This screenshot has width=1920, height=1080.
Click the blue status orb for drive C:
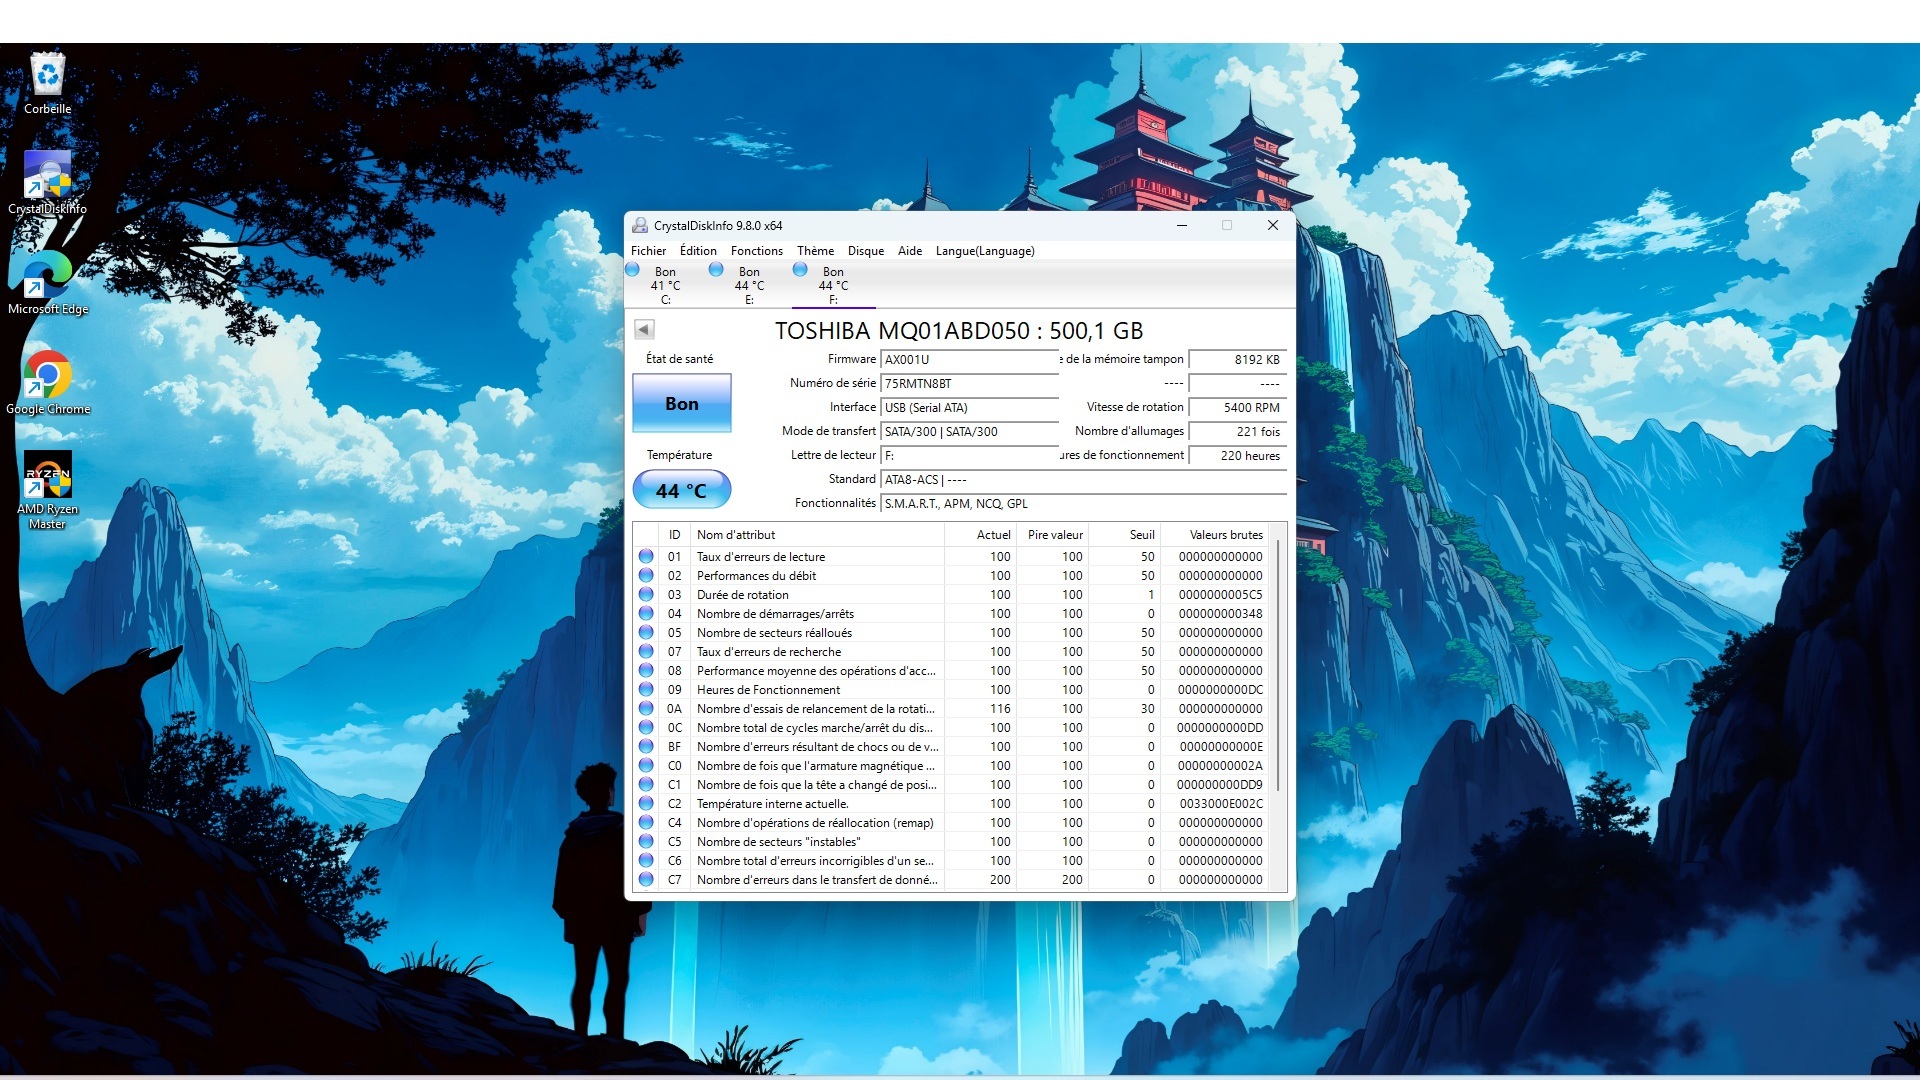pyautogui.click(x=632, y=270)
